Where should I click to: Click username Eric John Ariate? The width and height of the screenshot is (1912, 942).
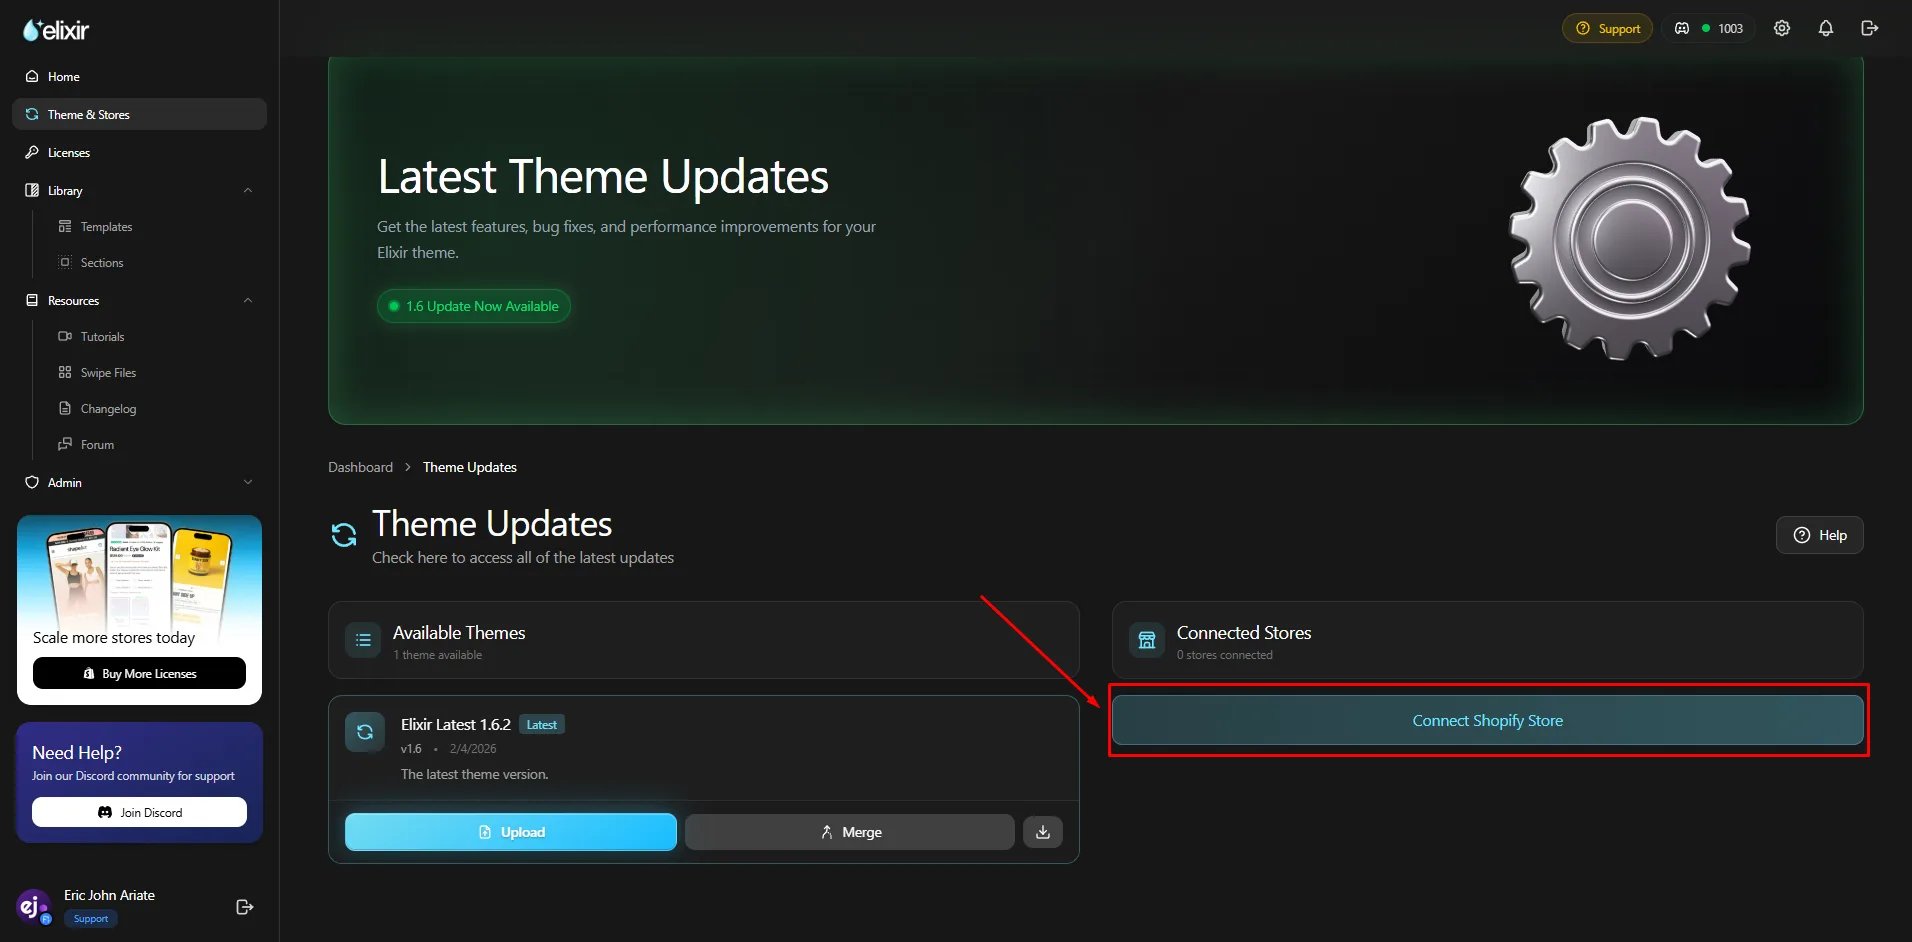coord(109,895)
